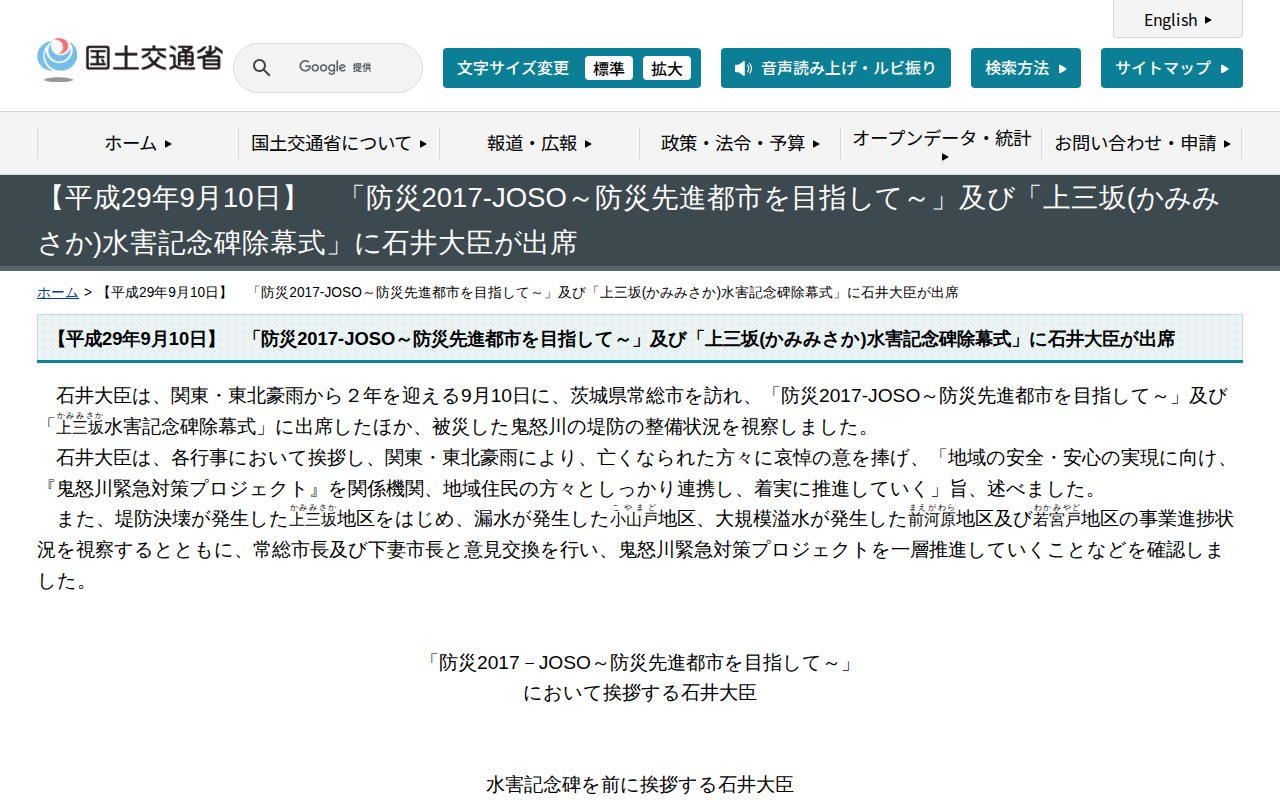
Task: Click the magnifying glass search icon
Action: 261,67
